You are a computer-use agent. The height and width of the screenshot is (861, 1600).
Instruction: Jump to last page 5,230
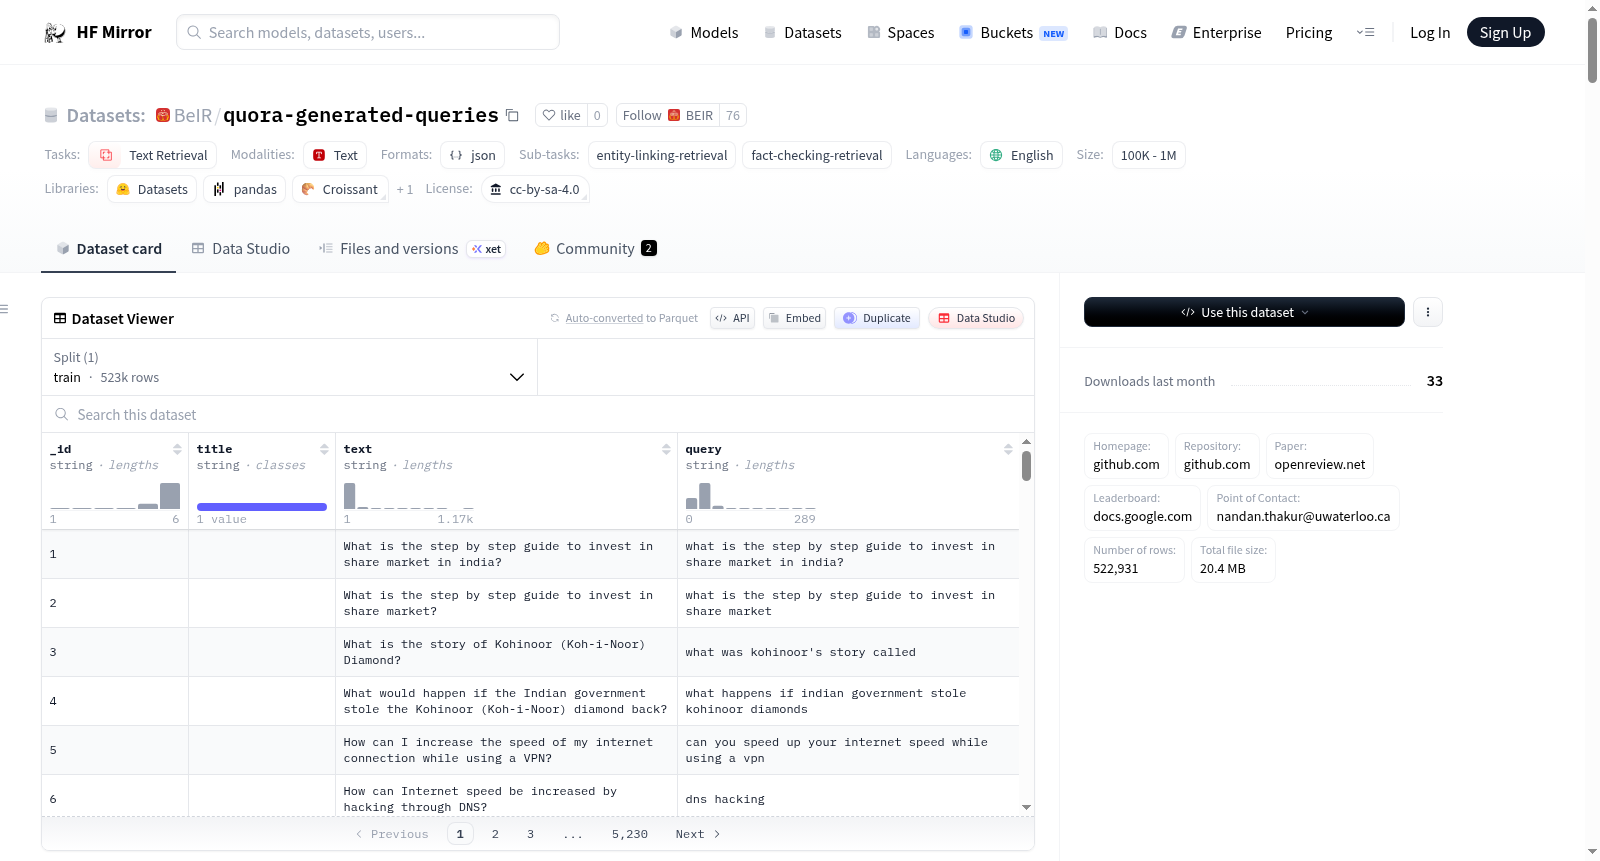(630, 834)
